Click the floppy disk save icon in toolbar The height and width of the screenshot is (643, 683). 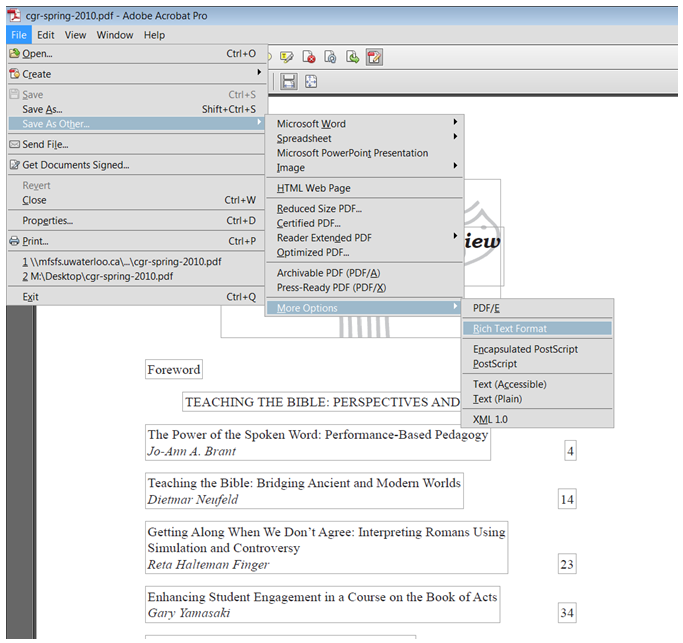(x=289, y=82)
